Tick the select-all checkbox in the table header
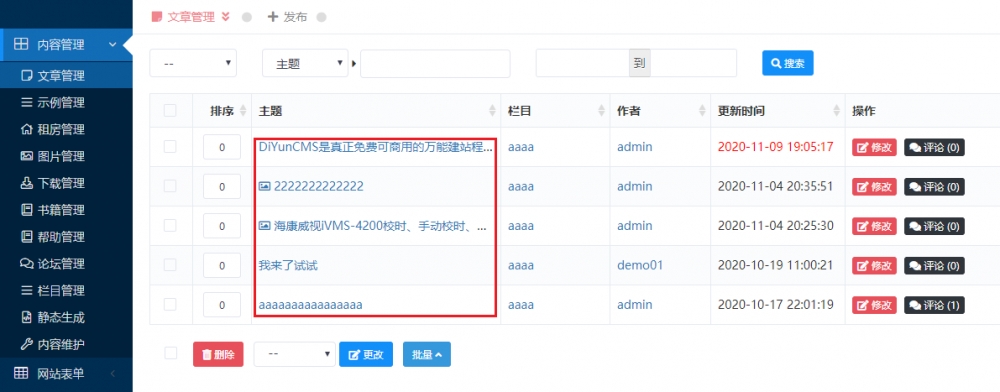 point(170,111)
